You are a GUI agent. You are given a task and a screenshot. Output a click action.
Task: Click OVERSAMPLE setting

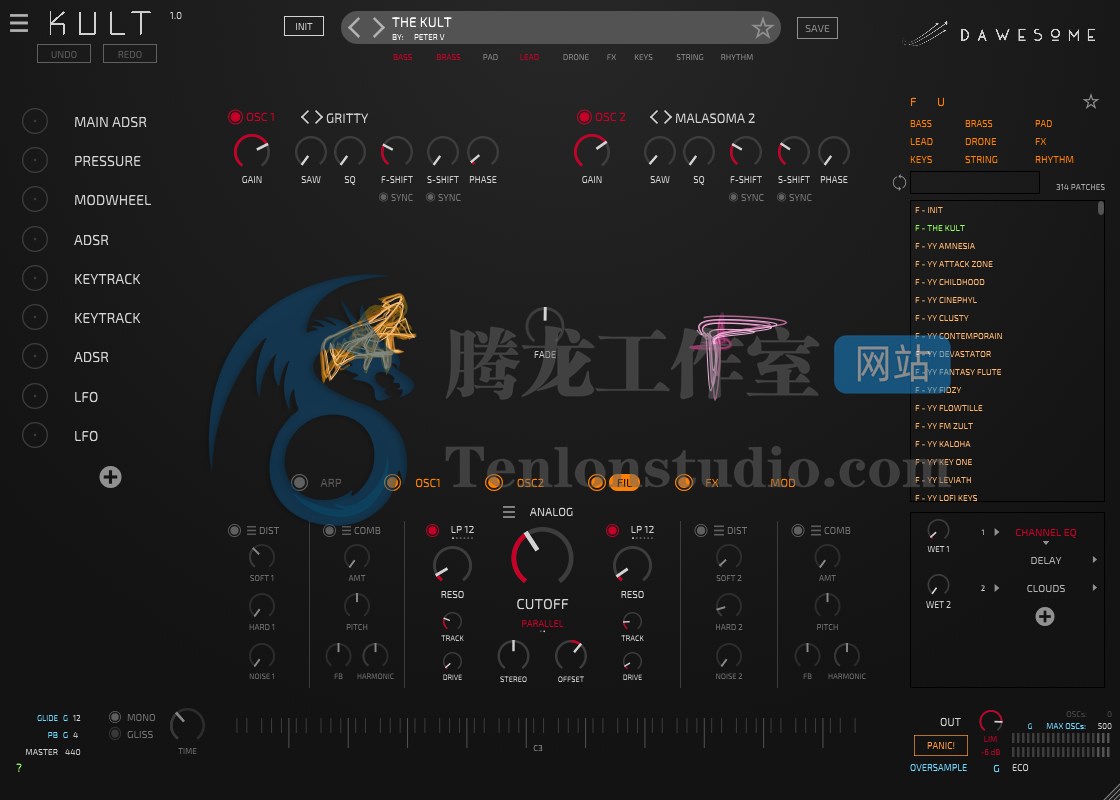(938, 768)
